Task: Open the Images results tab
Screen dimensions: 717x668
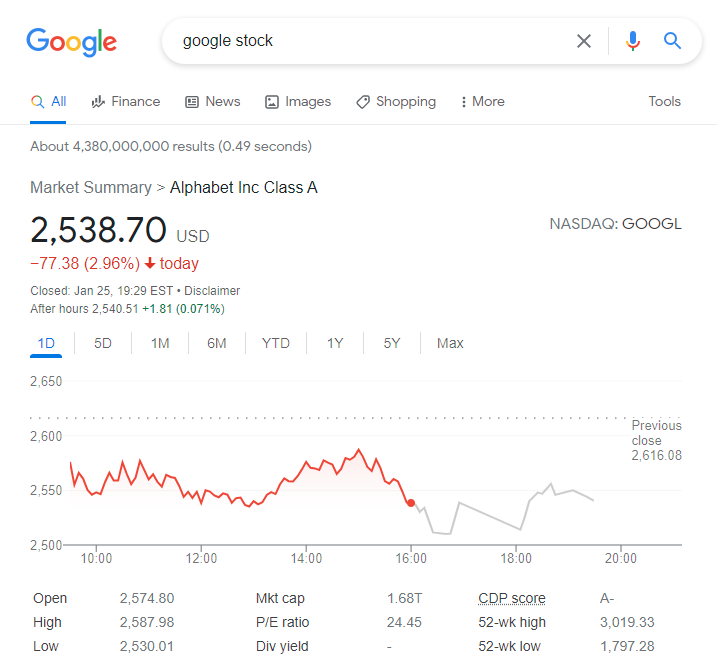Action: click(x=298, y=101)
